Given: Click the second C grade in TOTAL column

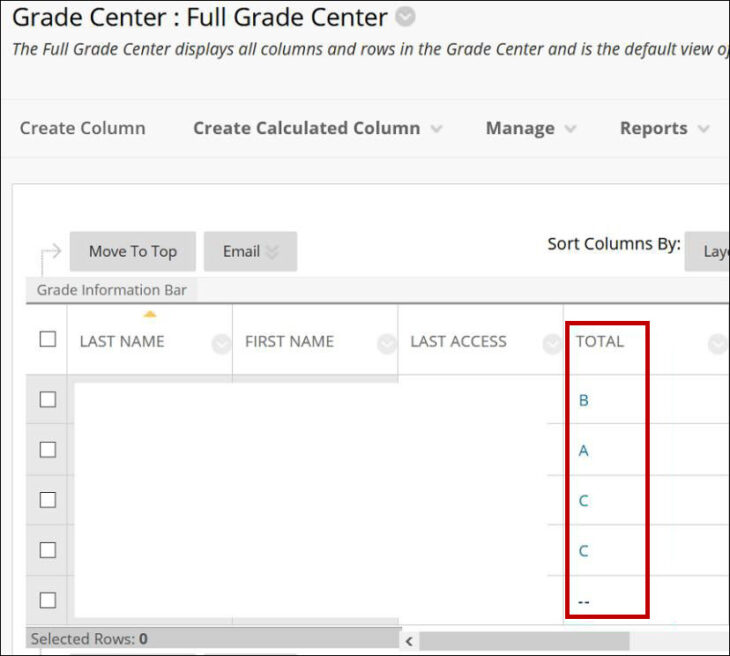Looking at the screenshot, I should [583, 551].
